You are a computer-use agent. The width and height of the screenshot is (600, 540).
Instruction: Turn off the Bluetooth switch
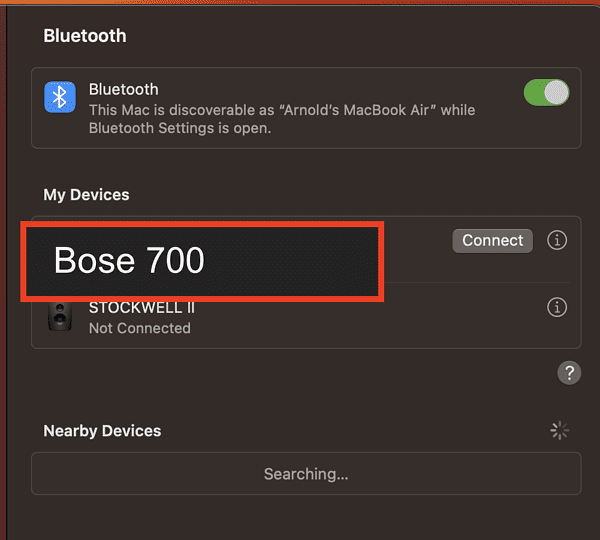(546, 93)
